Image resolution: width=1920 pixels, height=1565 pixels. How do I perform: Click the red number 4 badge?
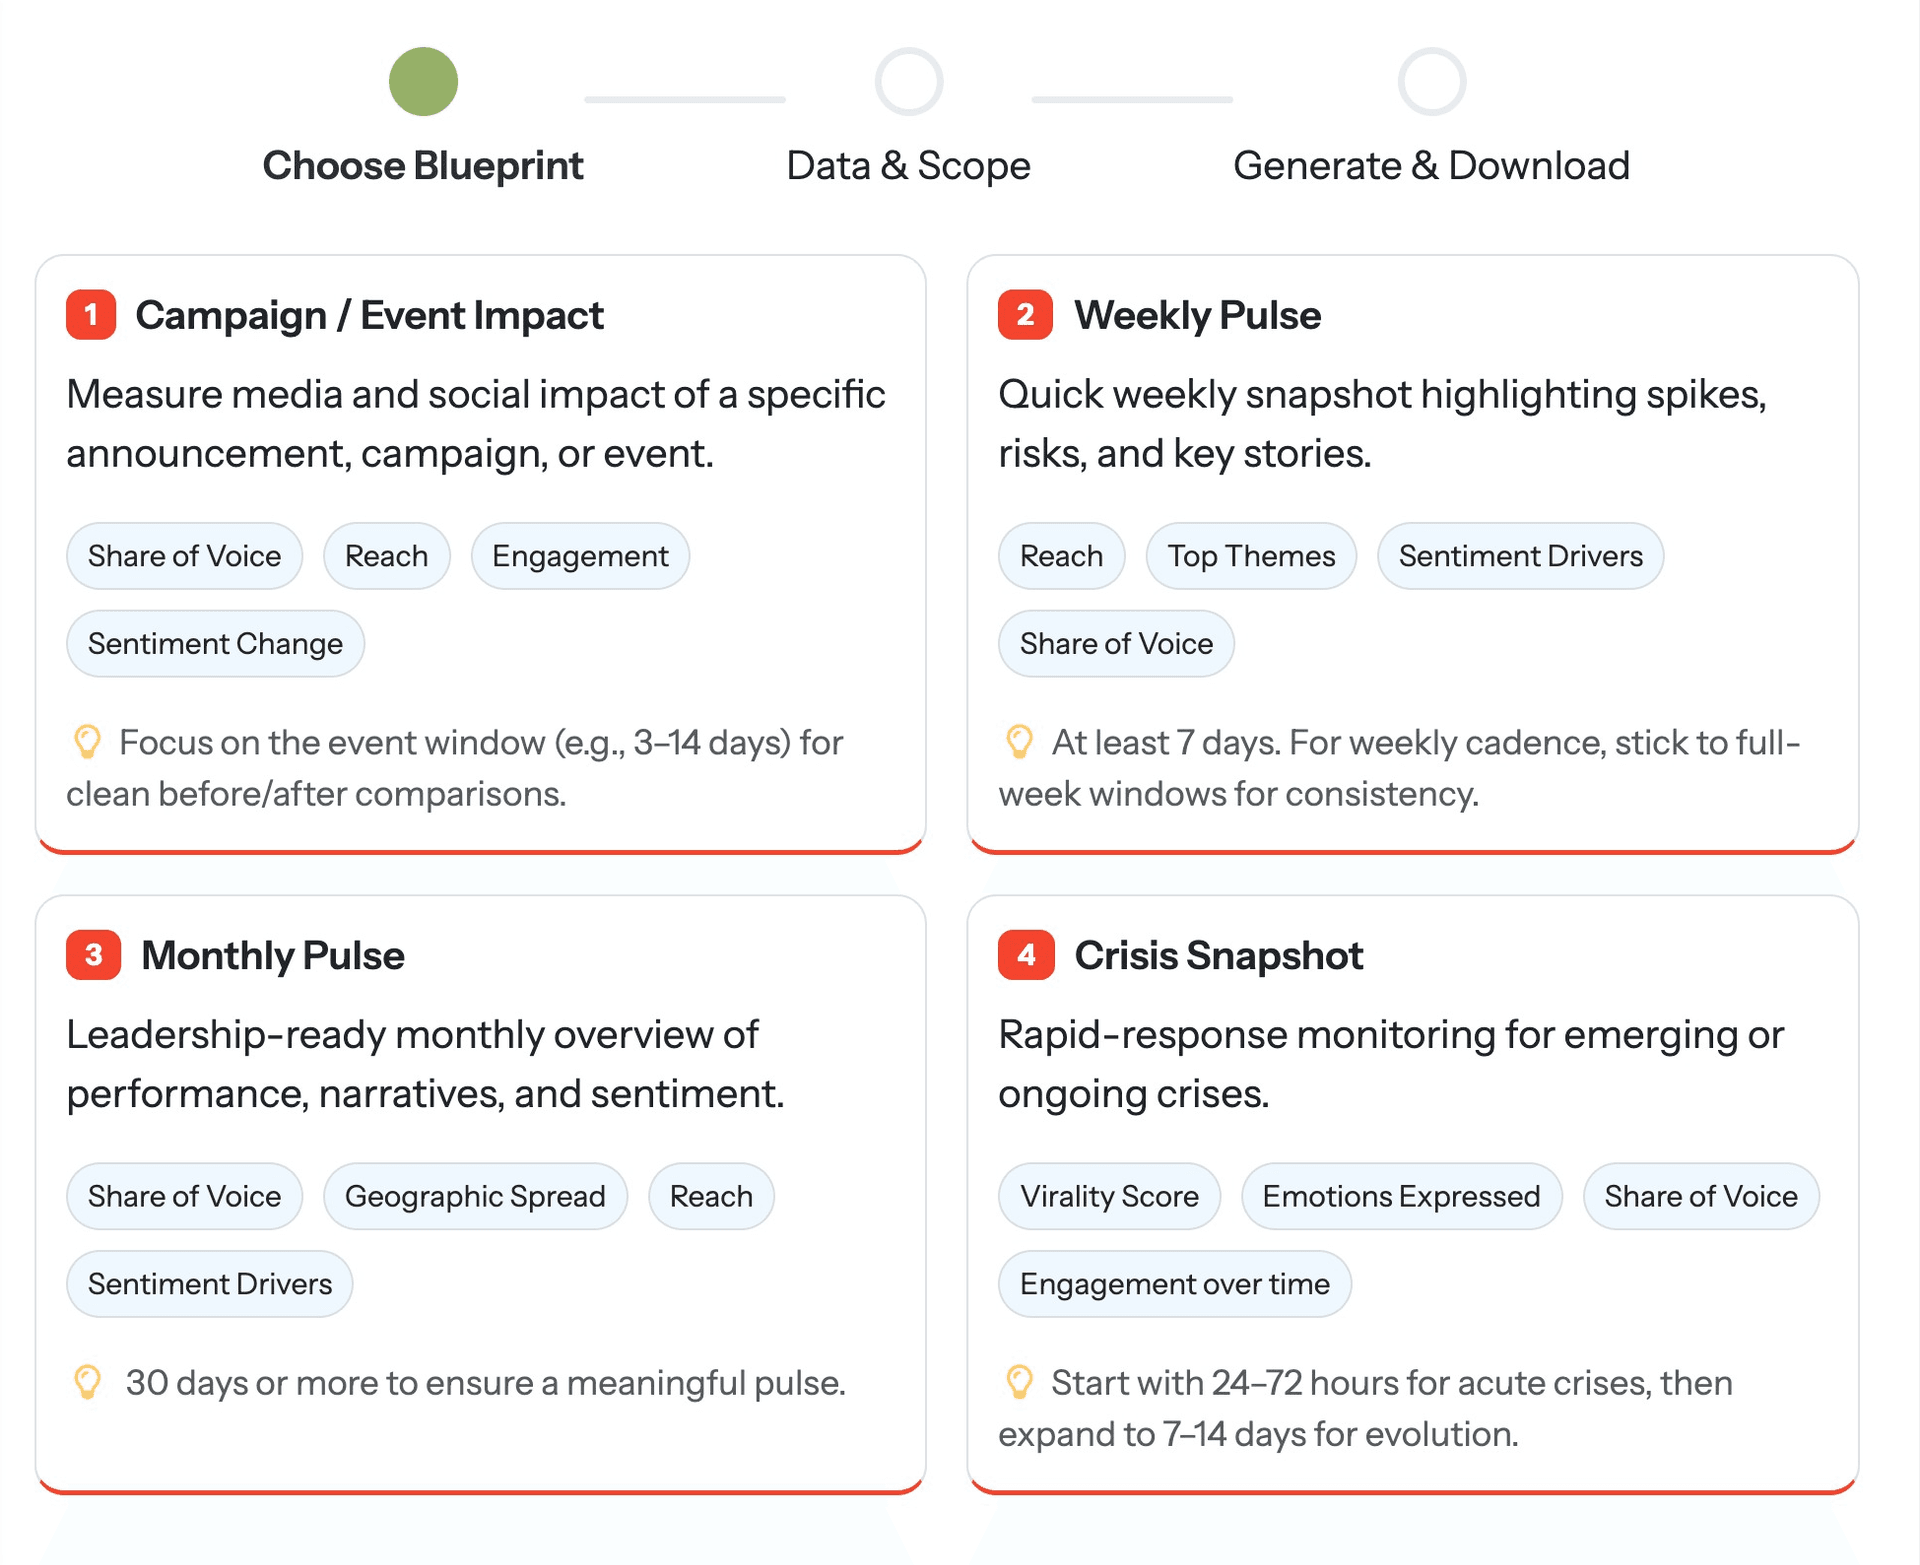coord(1026,955)
